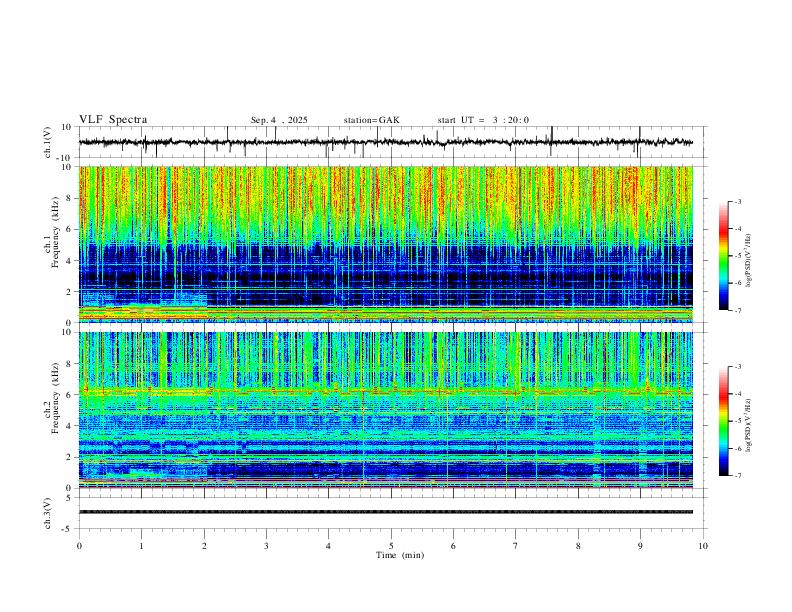Click the ch.1 waveform trace
This screenshot has width=792, height=612.
coord(386,142)
